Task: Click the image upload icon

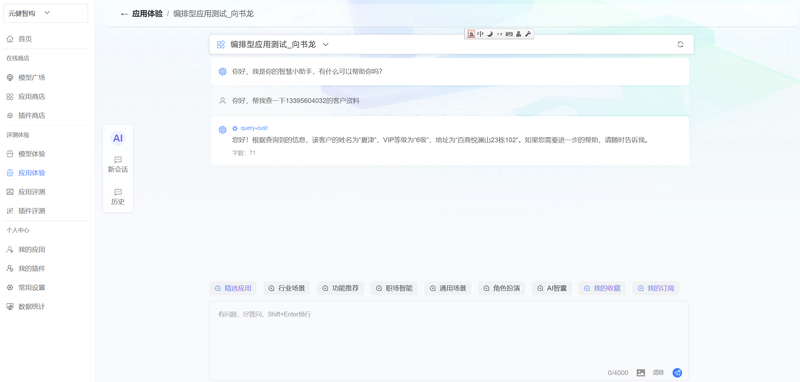Action: pyautogui.click(x=641, y=373)
